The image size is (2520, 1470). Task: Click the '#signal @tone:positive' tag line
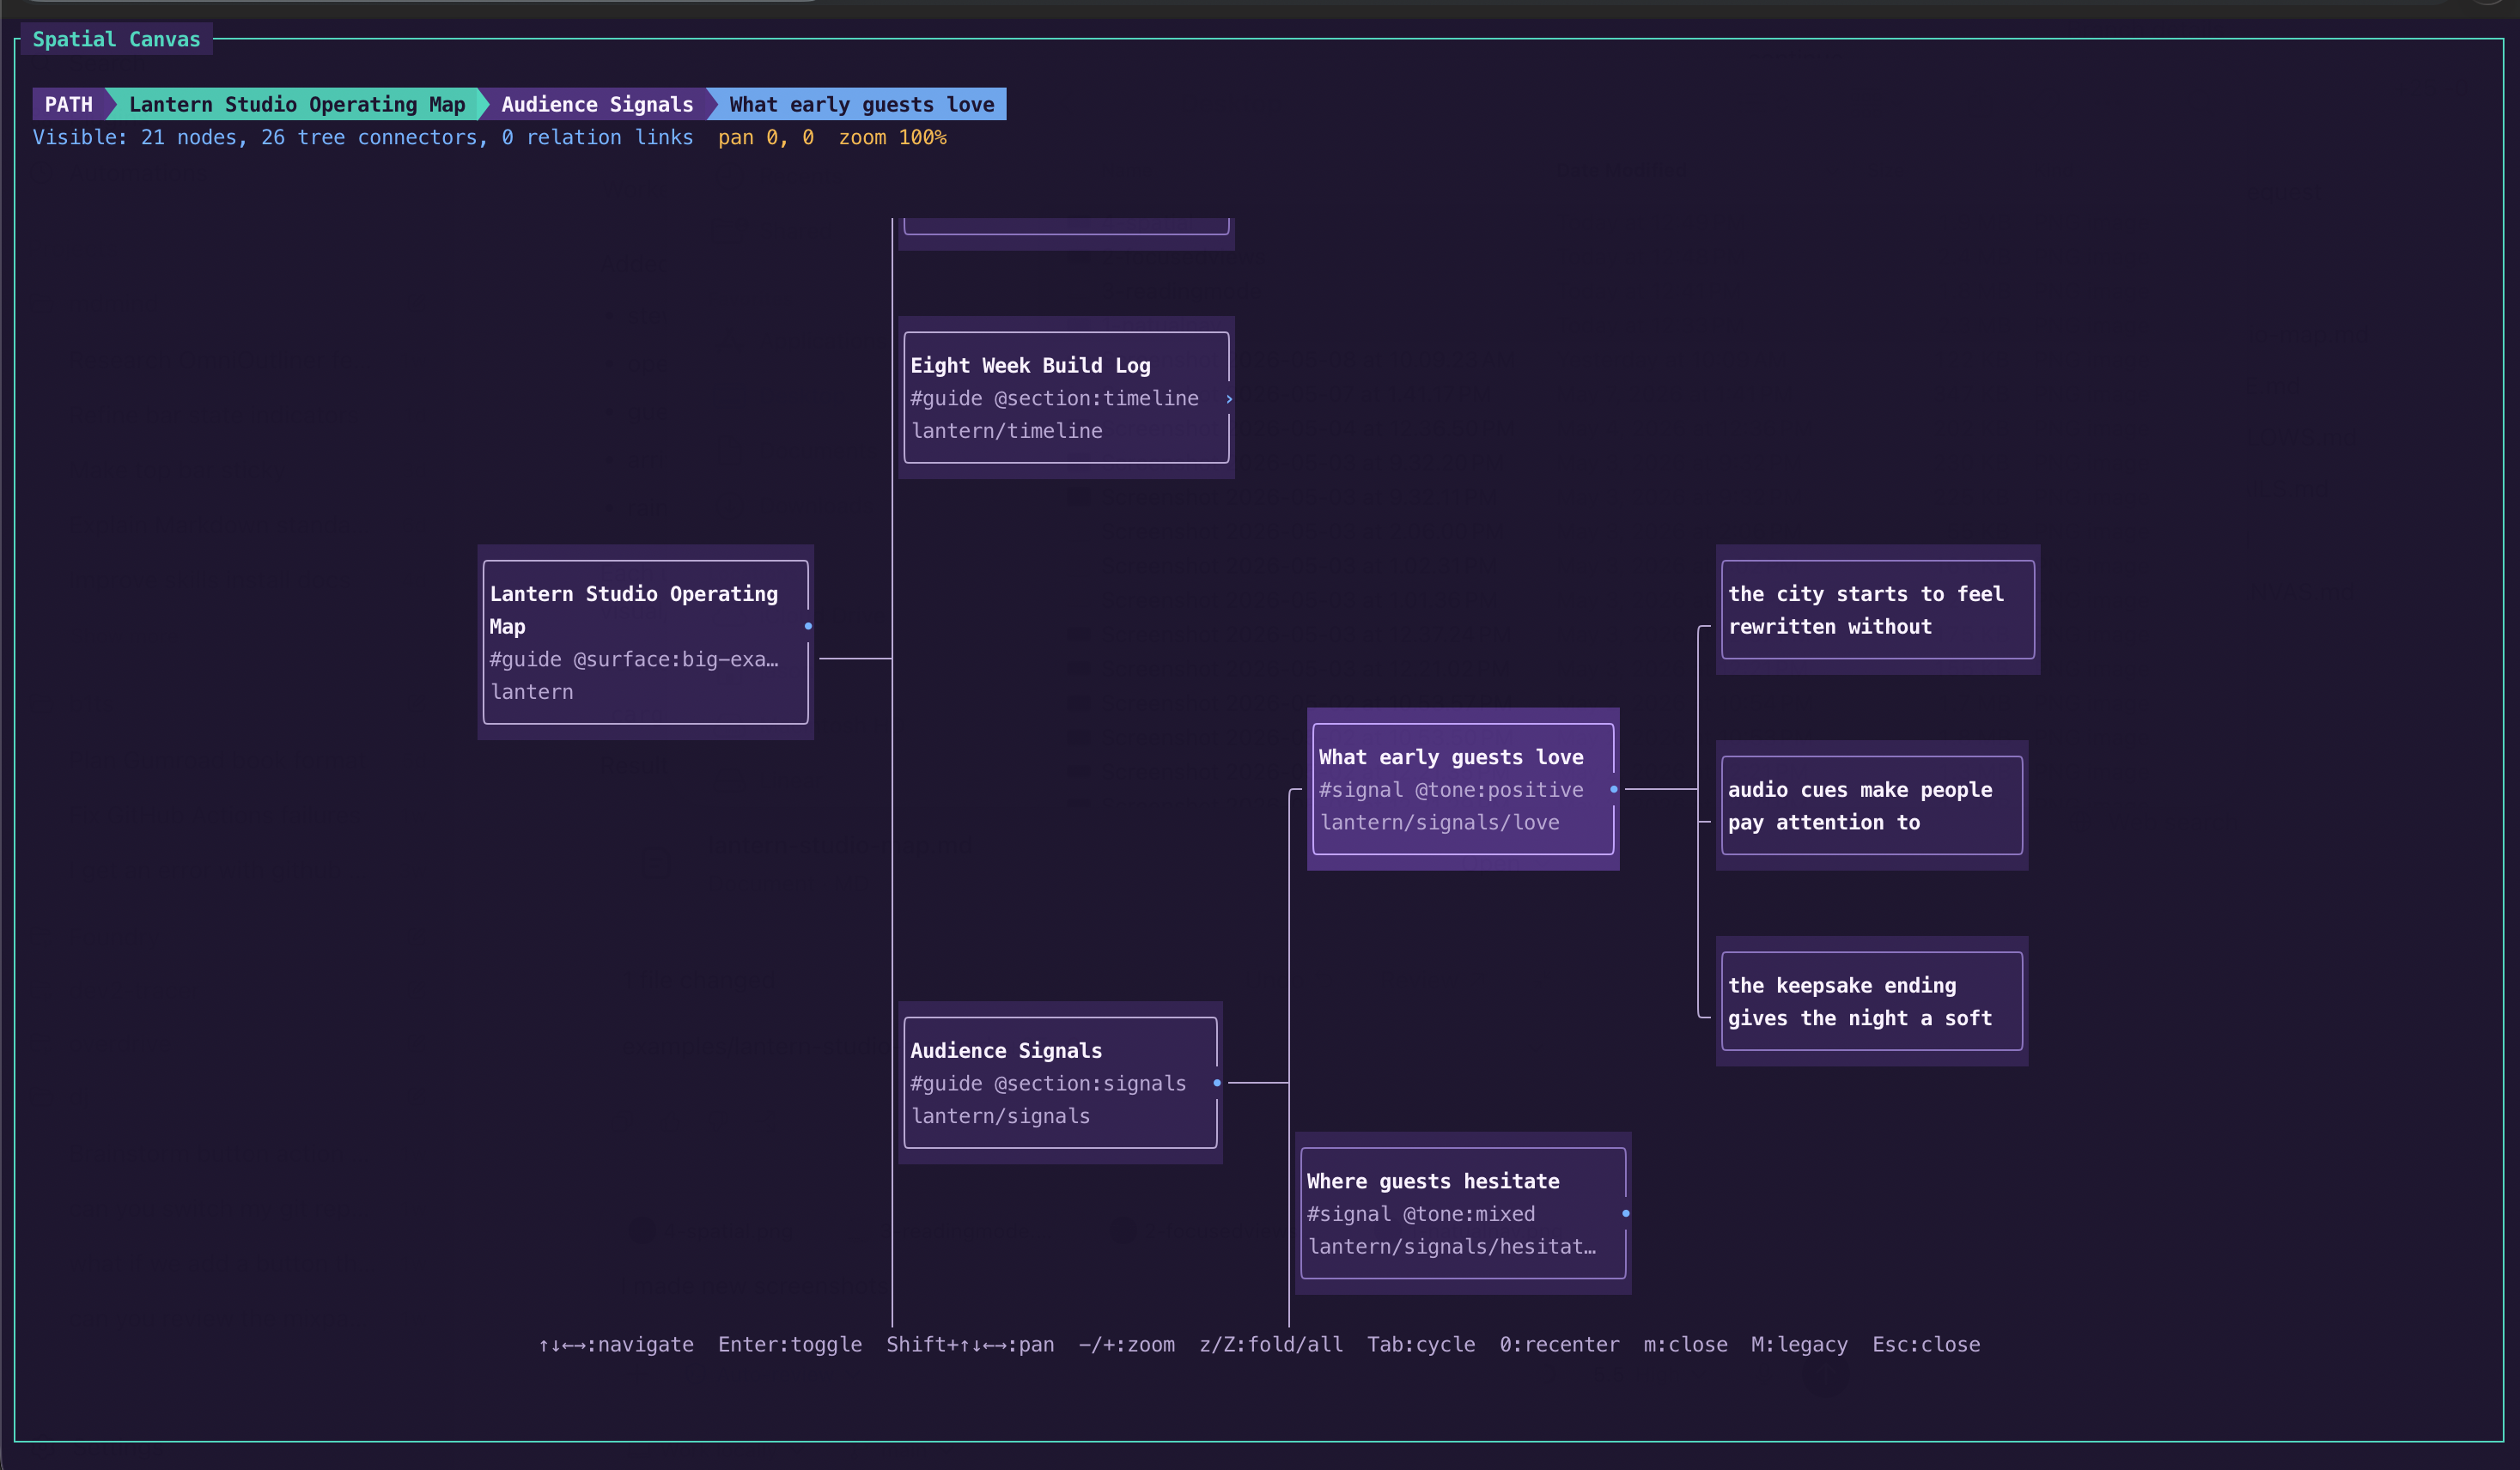click(x=1451, y=790)
